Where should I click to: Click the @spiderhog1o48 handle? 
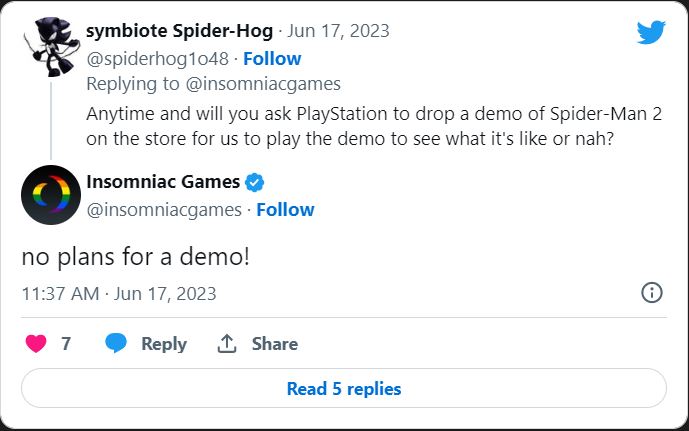pyautogui.click(x=156, y=58)
